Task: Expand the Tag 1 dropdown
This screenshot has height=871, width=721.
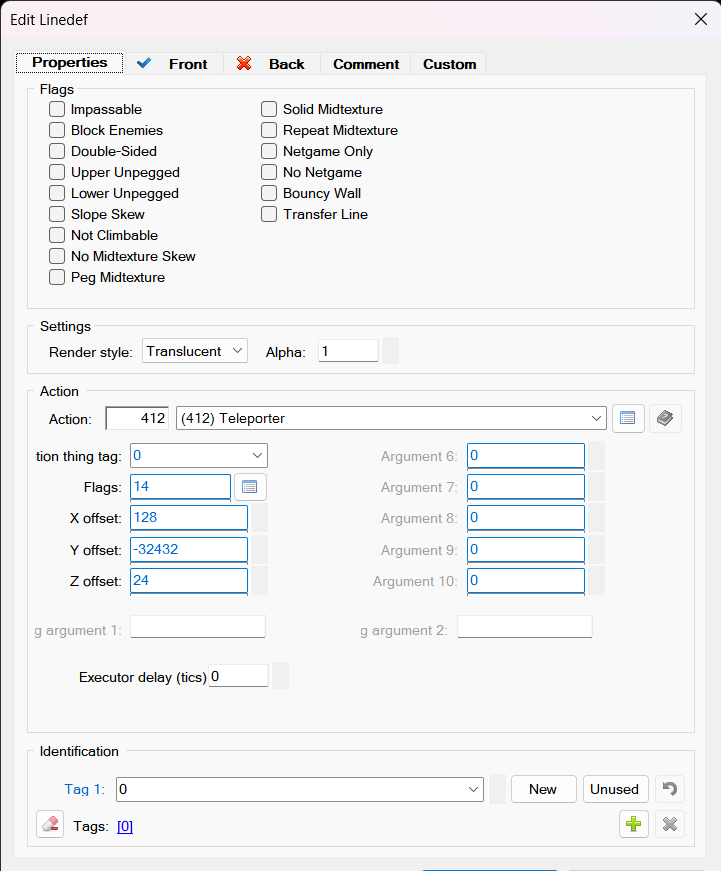Action: [300, 789]
